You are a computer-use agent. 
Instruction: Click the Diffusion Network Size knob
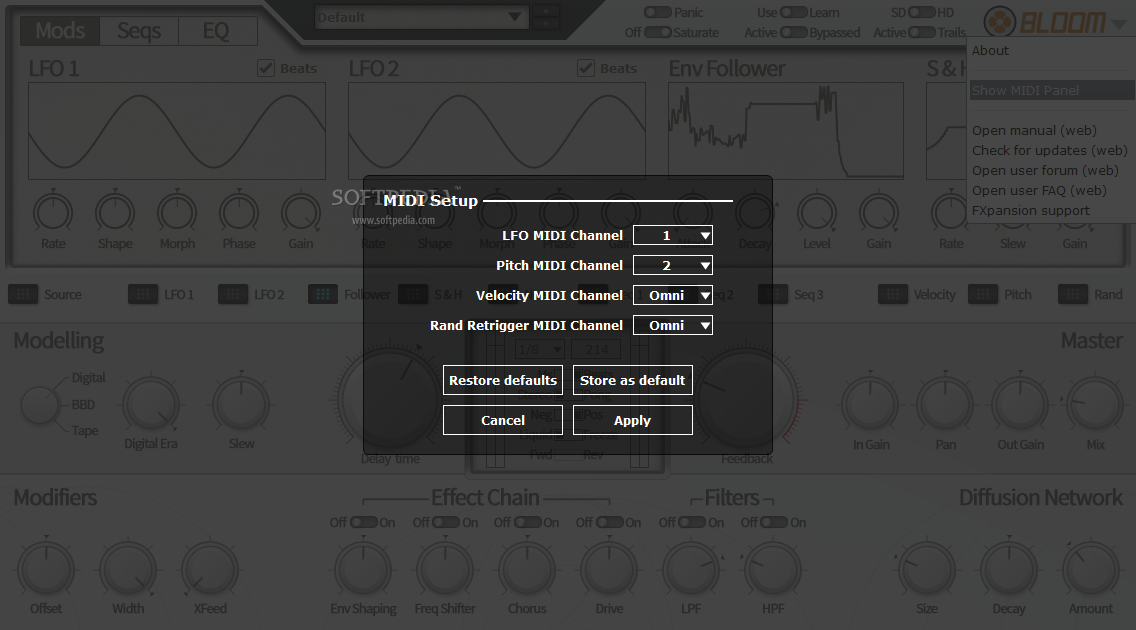coord(927,569)
